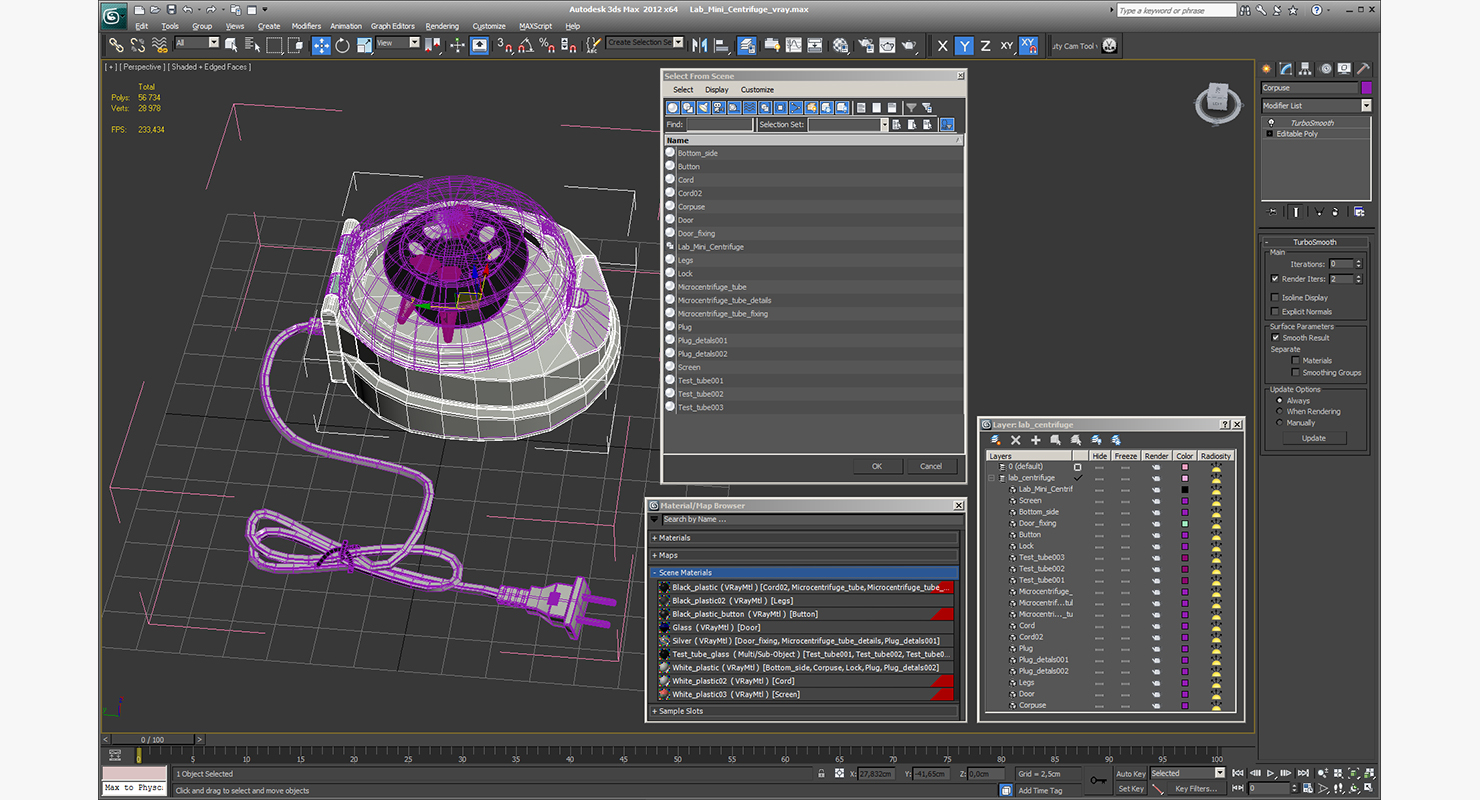The width and height of the screenshot is (1480, 800).
Task: Activate the Select and Rotate tool
Action: pyautogui.click(x=342, y=45)
